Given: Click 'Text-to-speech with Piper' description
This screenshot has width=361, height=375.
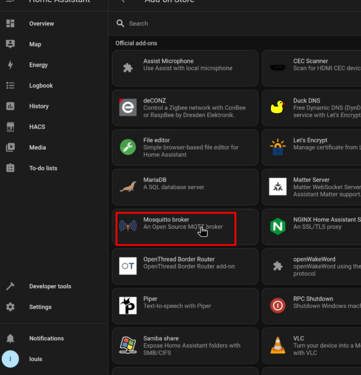Looking at the screenshot, I should click(x=177, y=306).
